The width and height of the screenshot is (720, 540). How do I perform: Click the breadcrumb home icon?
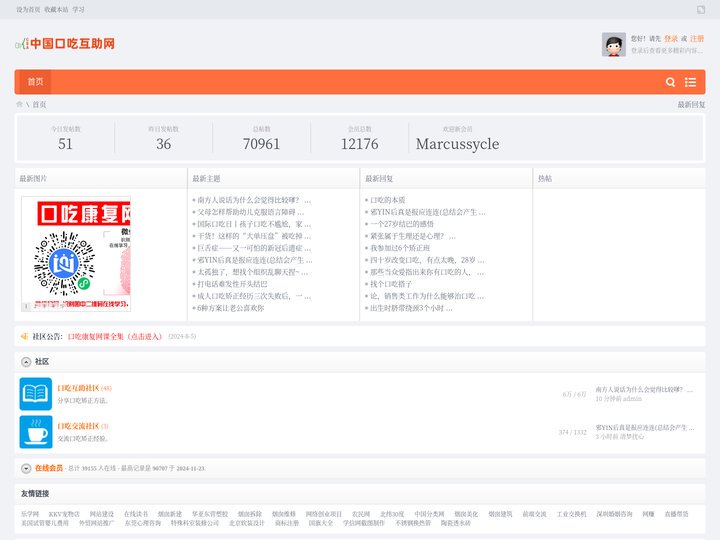coord(19,104)
